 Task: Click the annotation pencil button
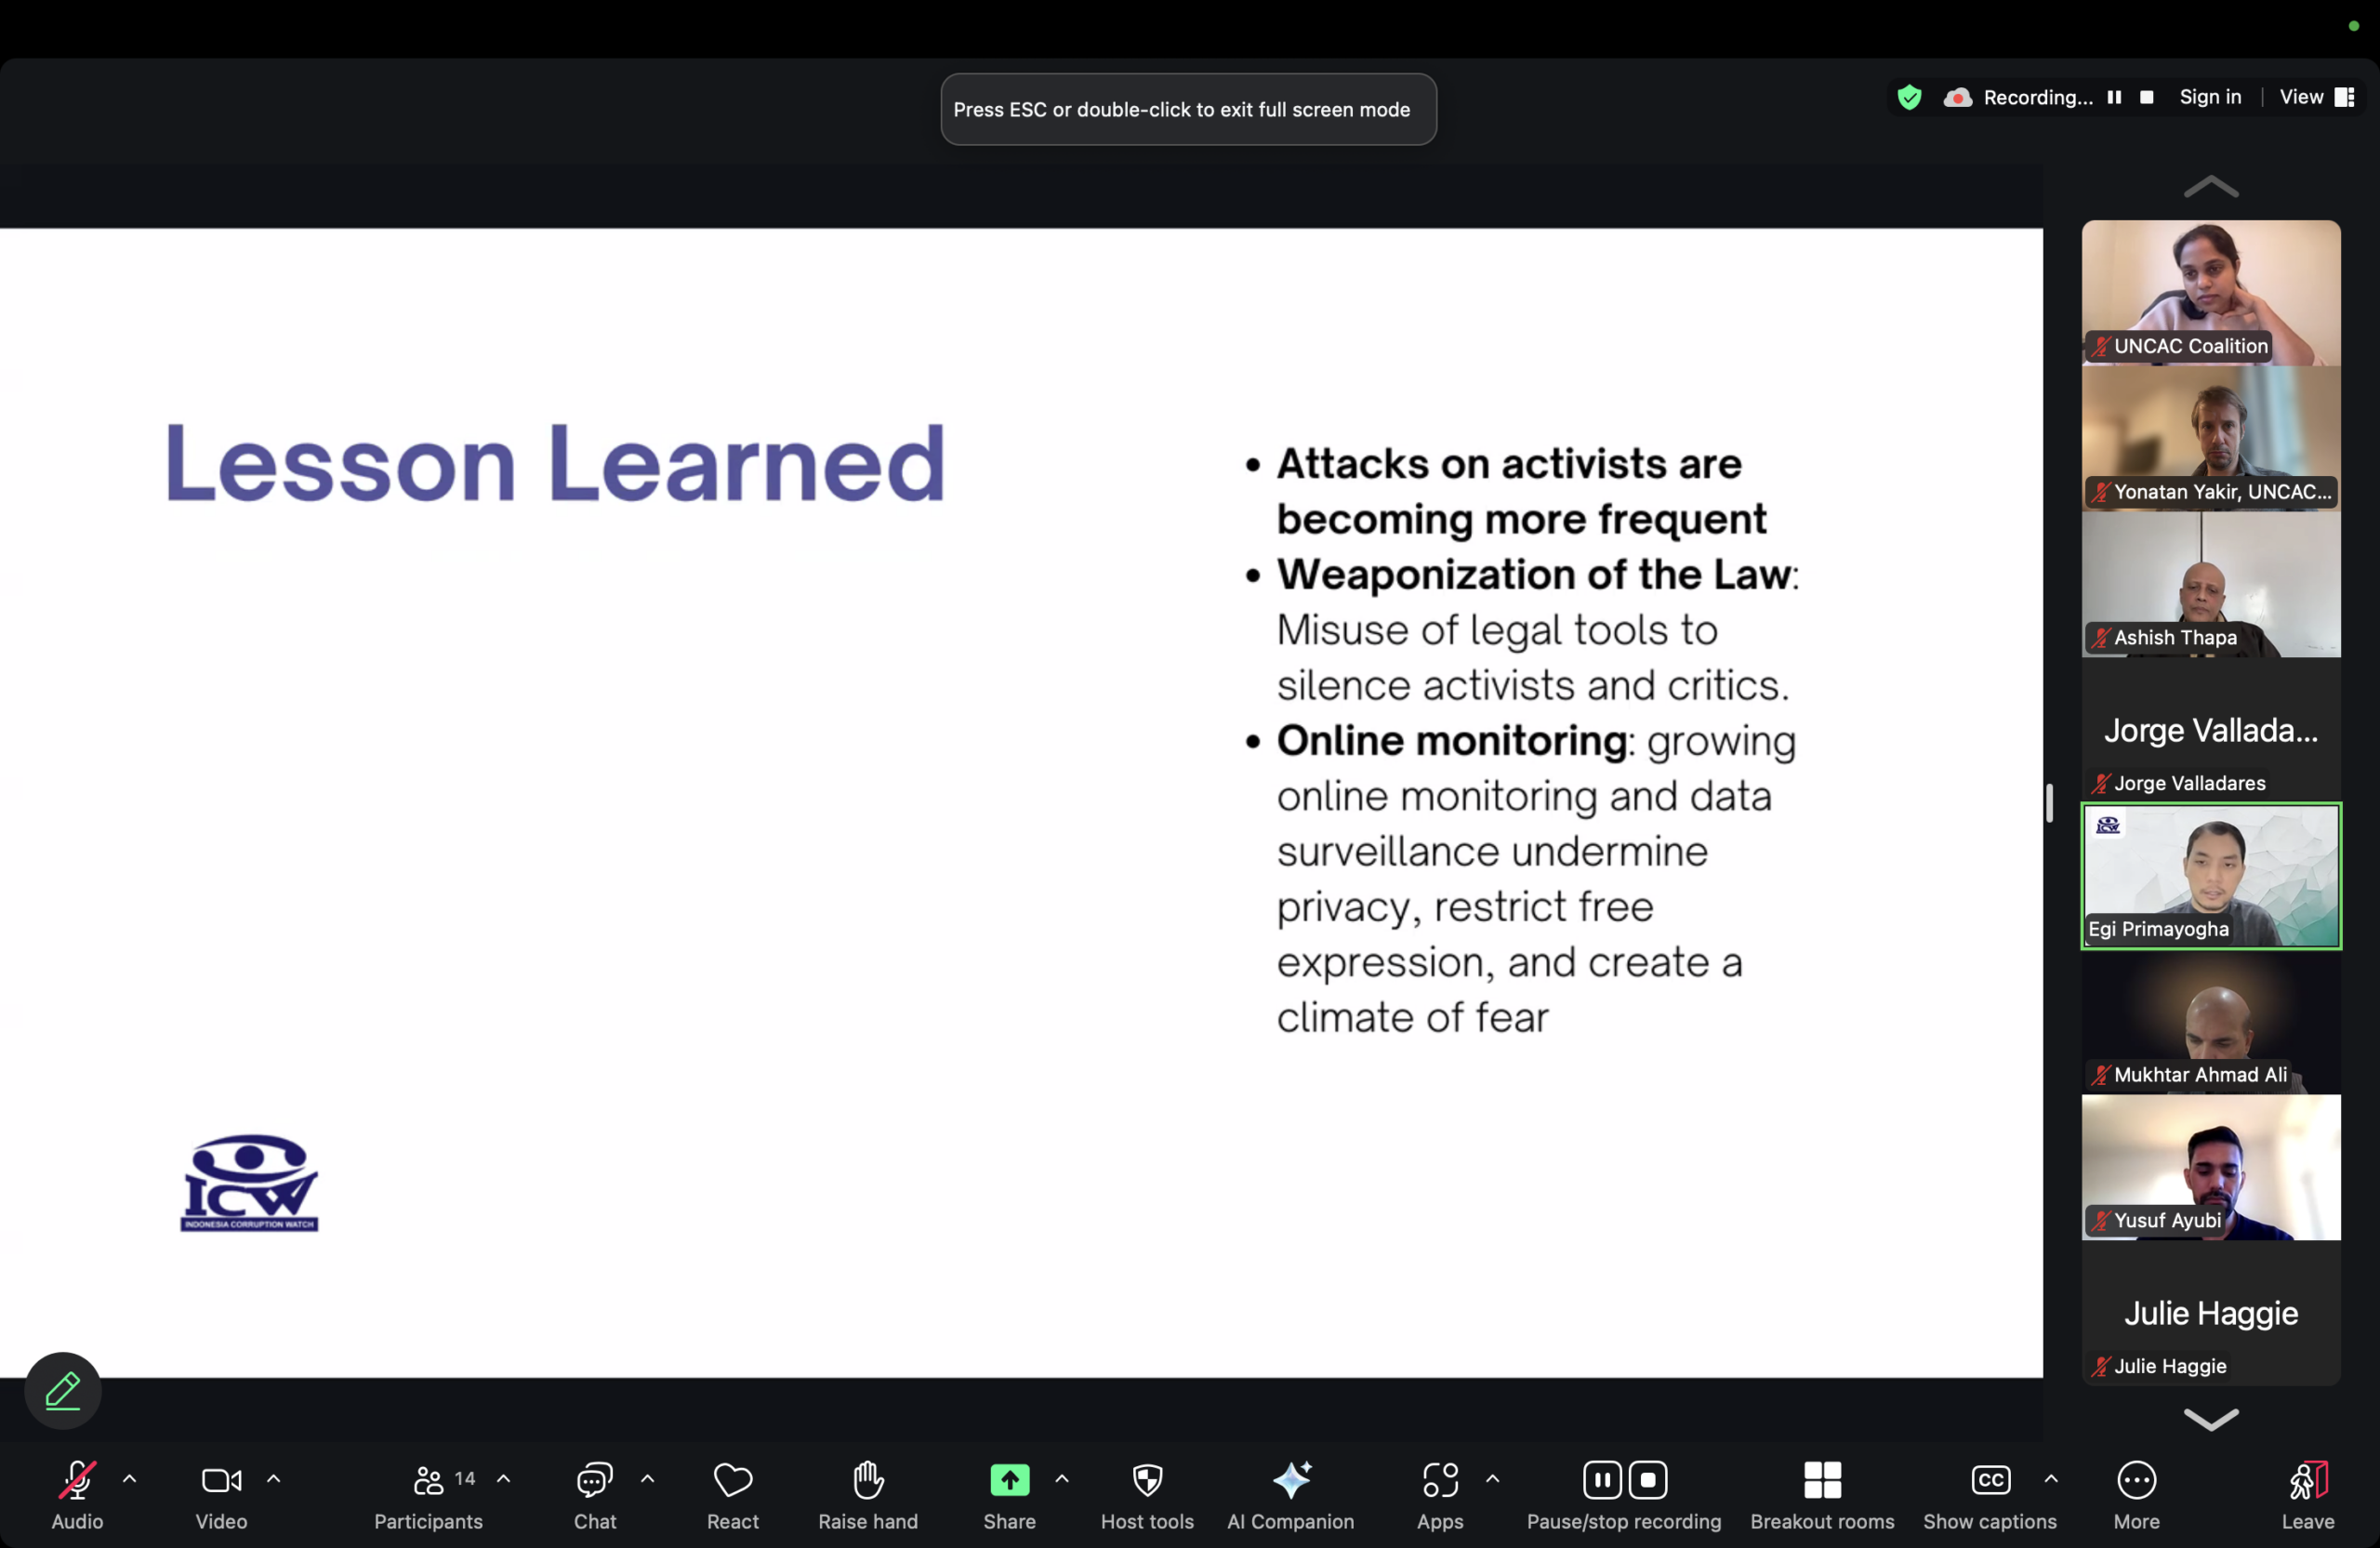tap(63, 1390)
